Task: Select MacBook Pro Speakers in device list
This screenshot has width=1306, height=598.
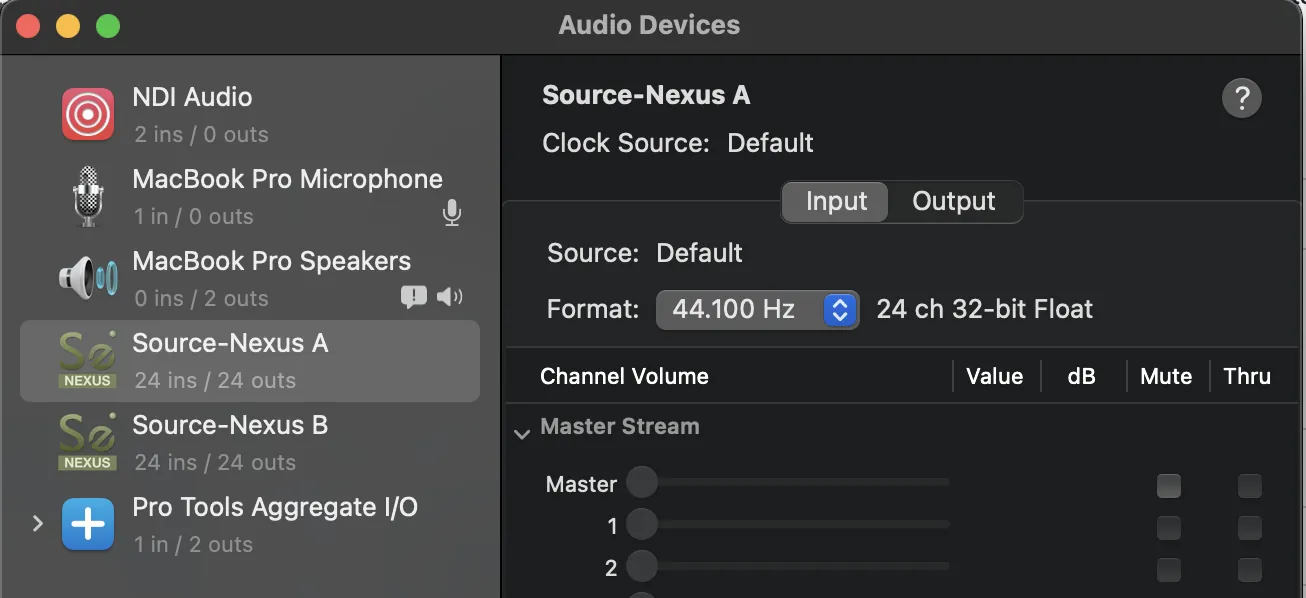Action: click(x=250, y=278)
